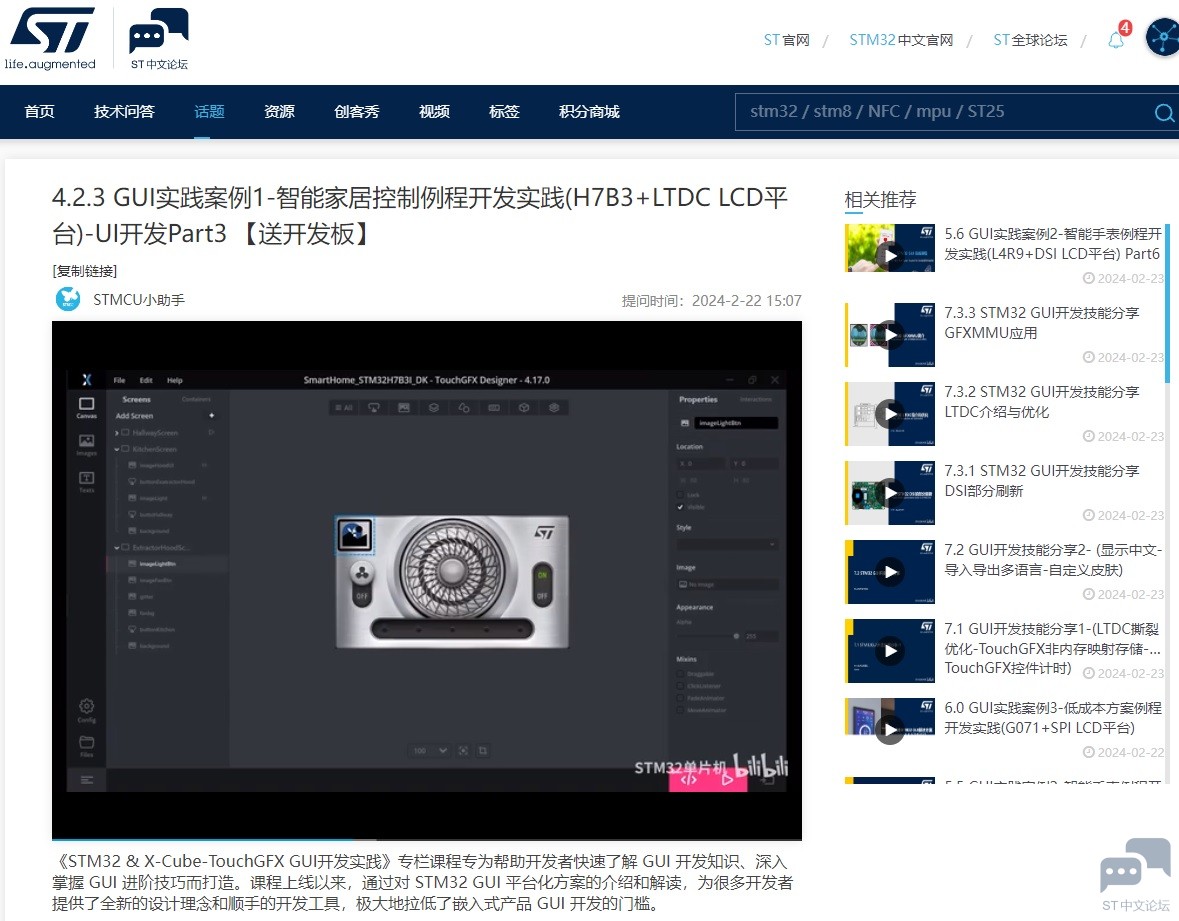
Task: Click the hamburger icon at TouchGFX bottom-left
Action: point(86,780)
